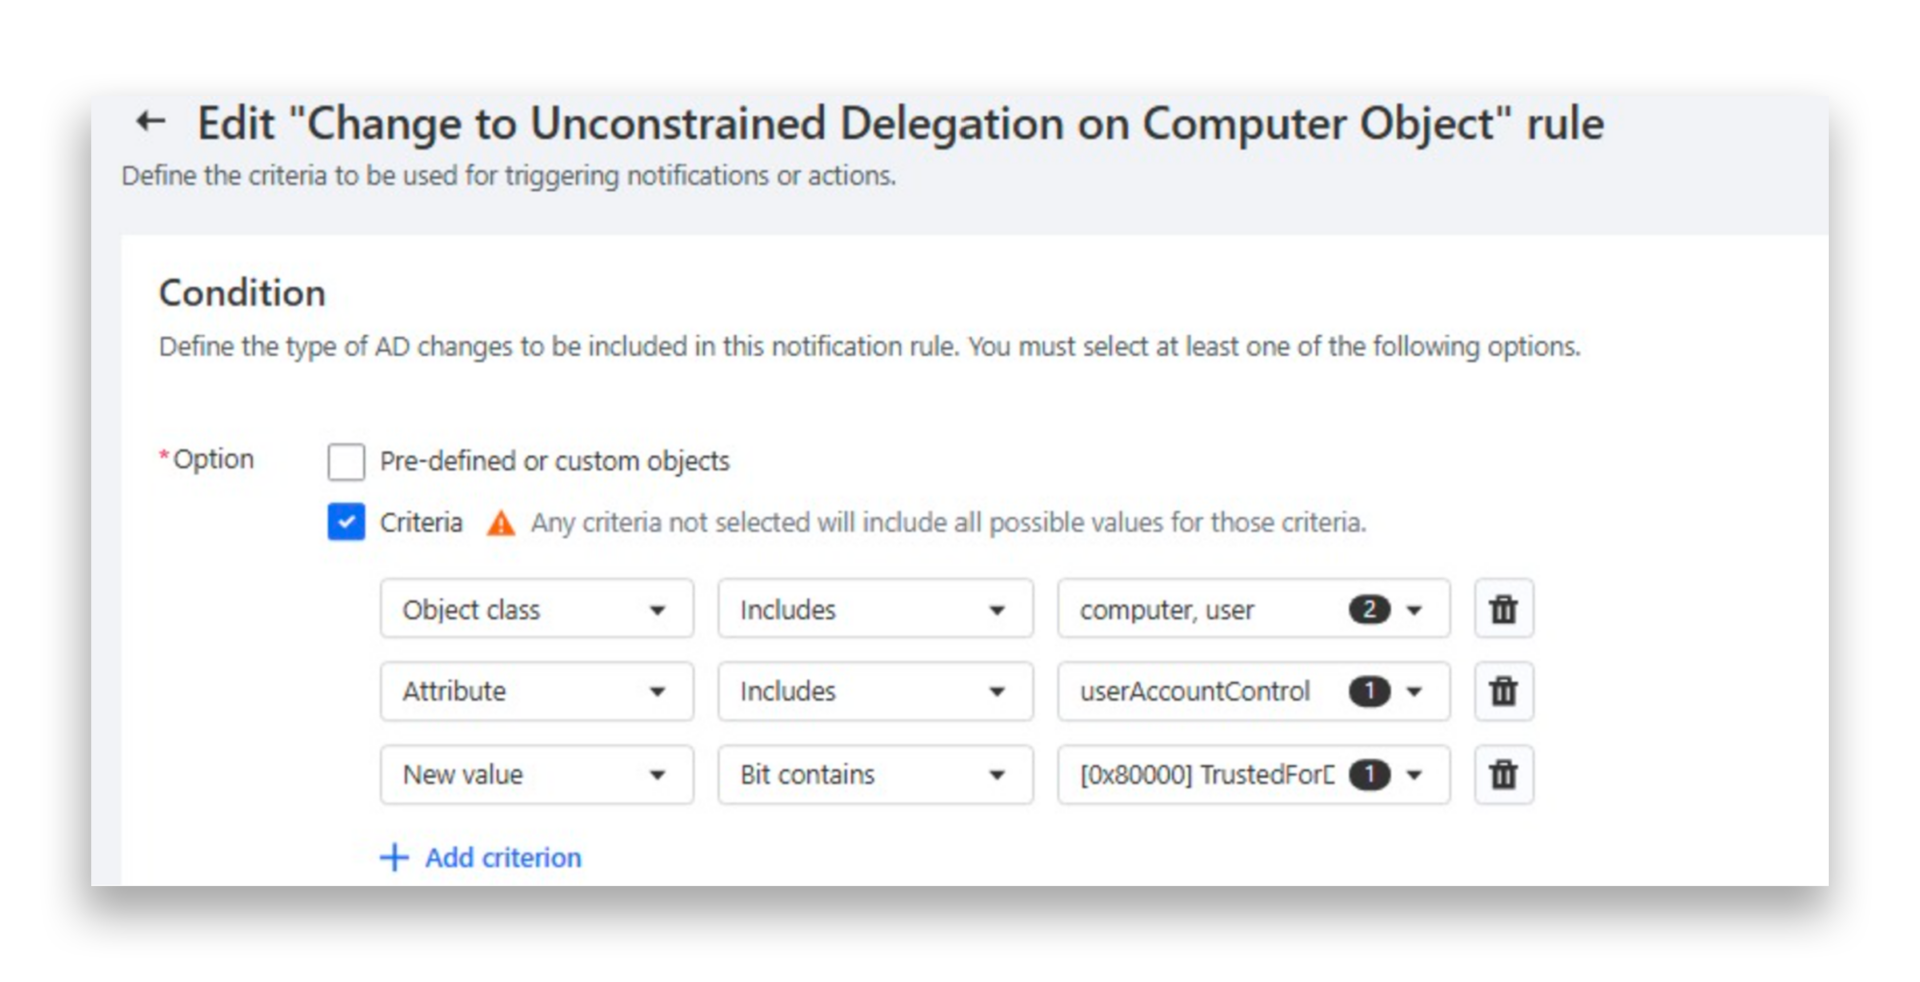Viewport: 1920px width, 982px height.
Task: Click the count badge on computer, user values
Action: point(1370,609)
